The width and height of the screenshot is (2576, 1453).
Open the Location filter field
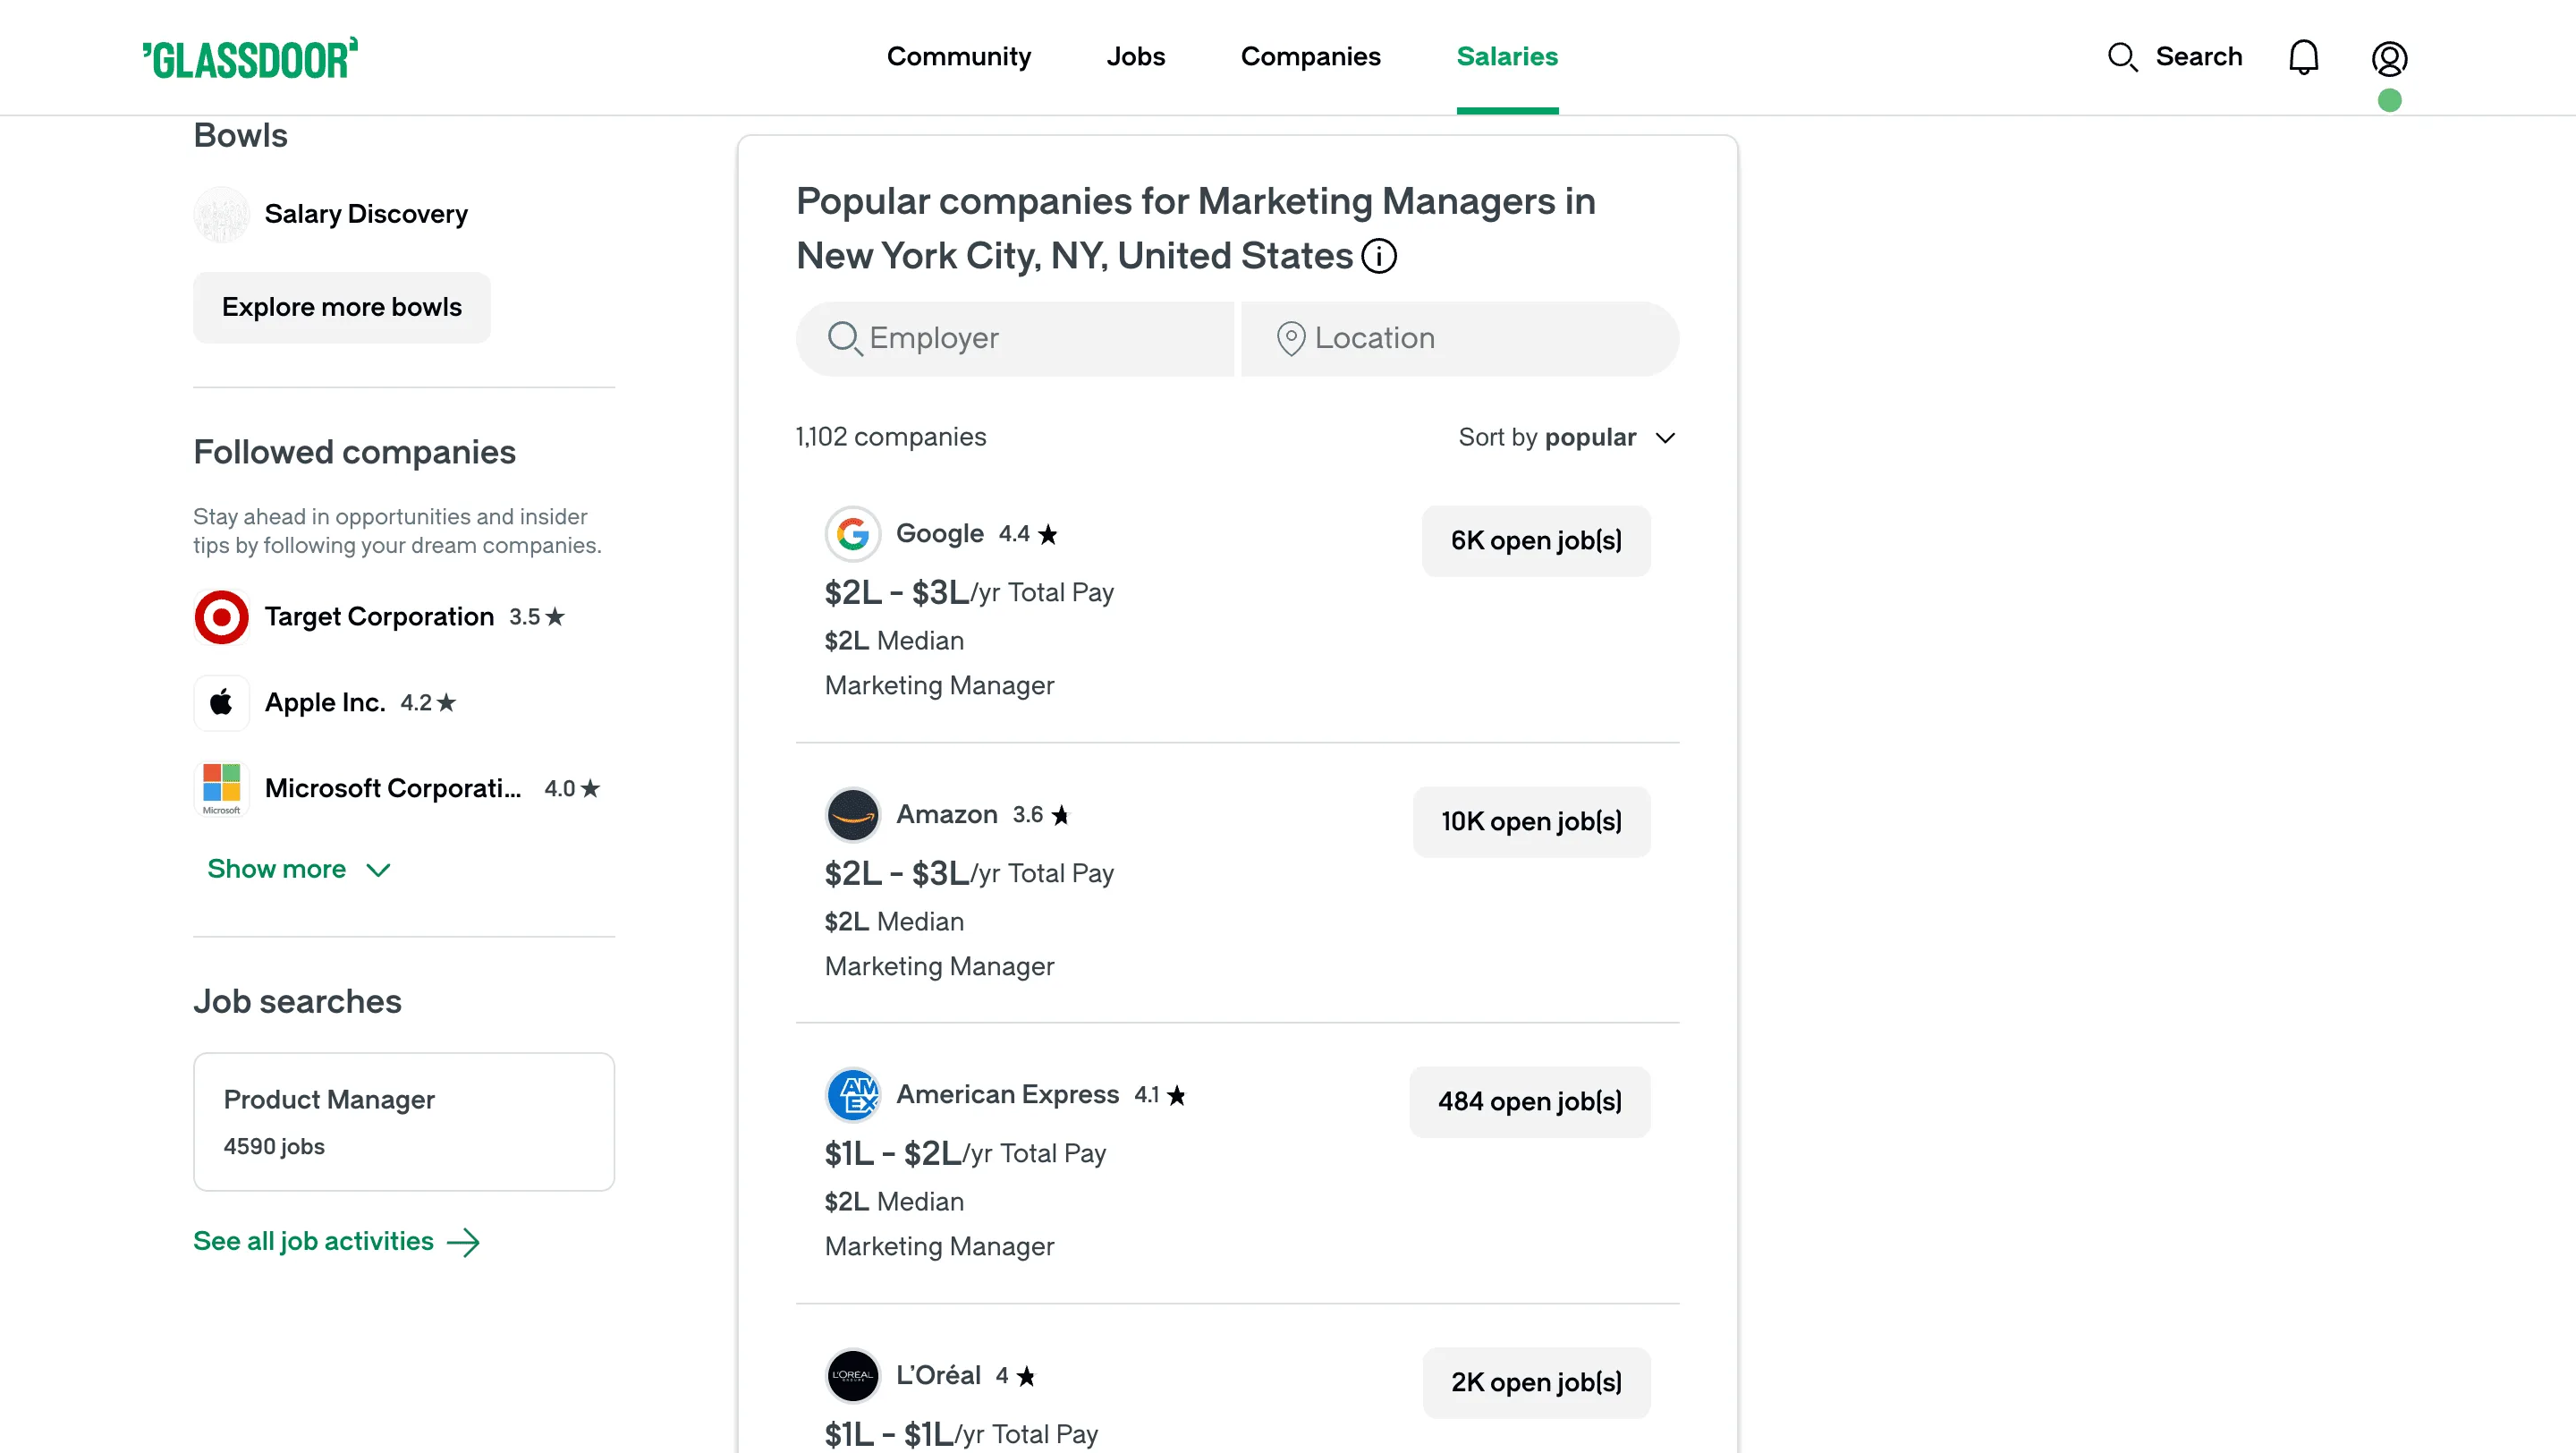1459,338
